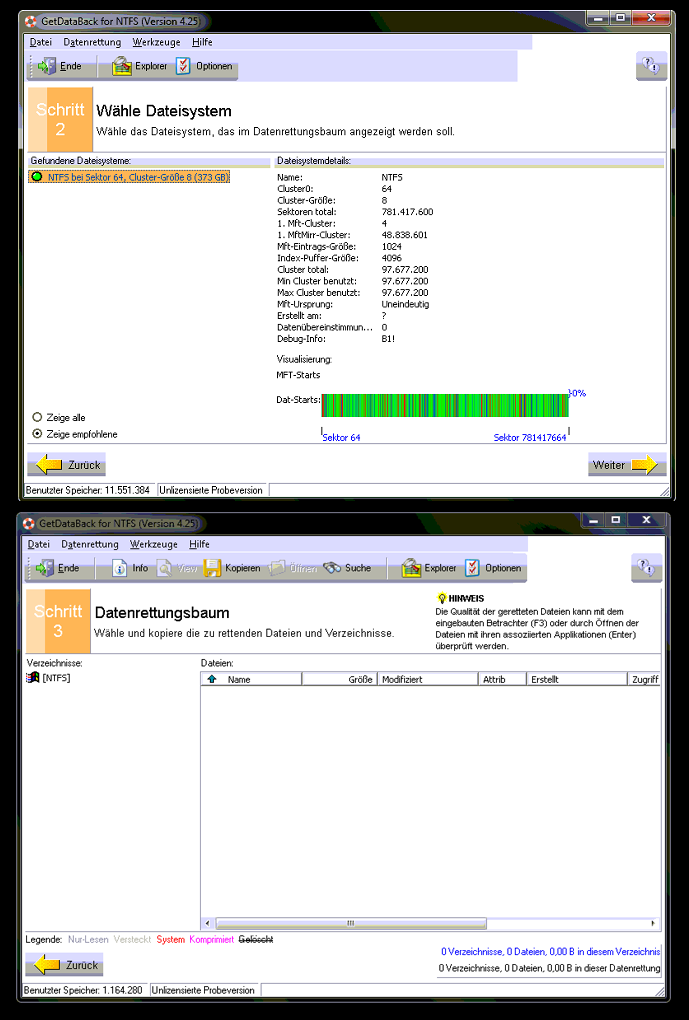Open Hilfe menu in Schritt 3 window
The height and width of the screenshot is (1020, 689).
[199, 544]
